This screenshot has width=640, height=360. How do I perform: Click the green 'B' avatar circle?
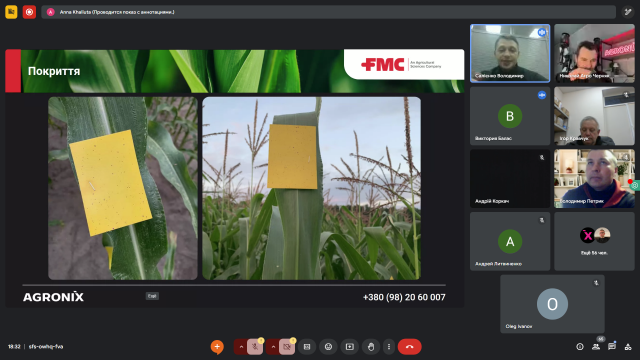point(510,116)
